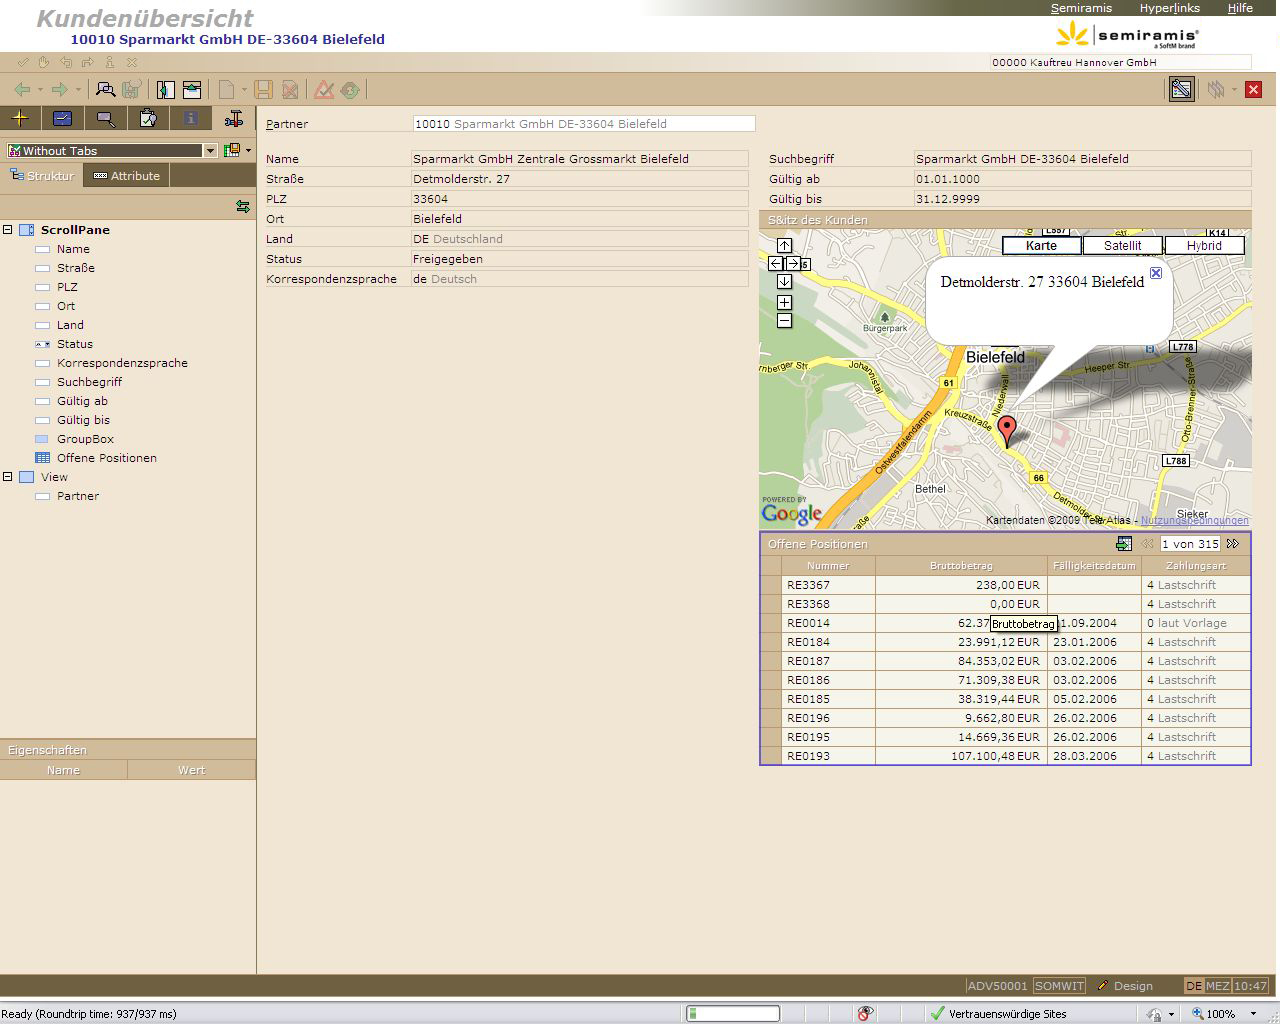
Task: Select Offene Positionen in the structure tree
Action: (x=106, y=458)
